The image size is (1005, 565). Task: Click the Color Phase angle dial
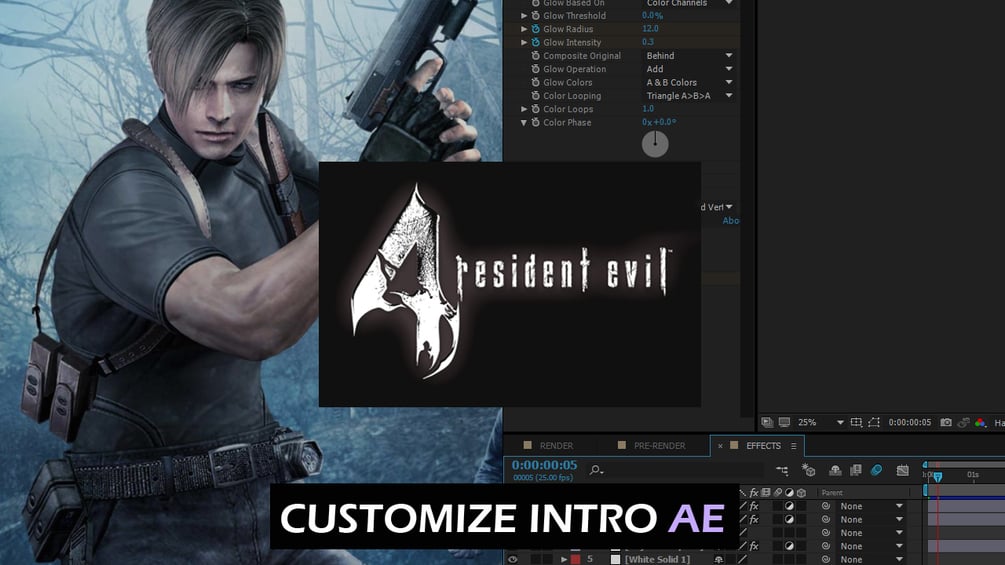[655, 143]
